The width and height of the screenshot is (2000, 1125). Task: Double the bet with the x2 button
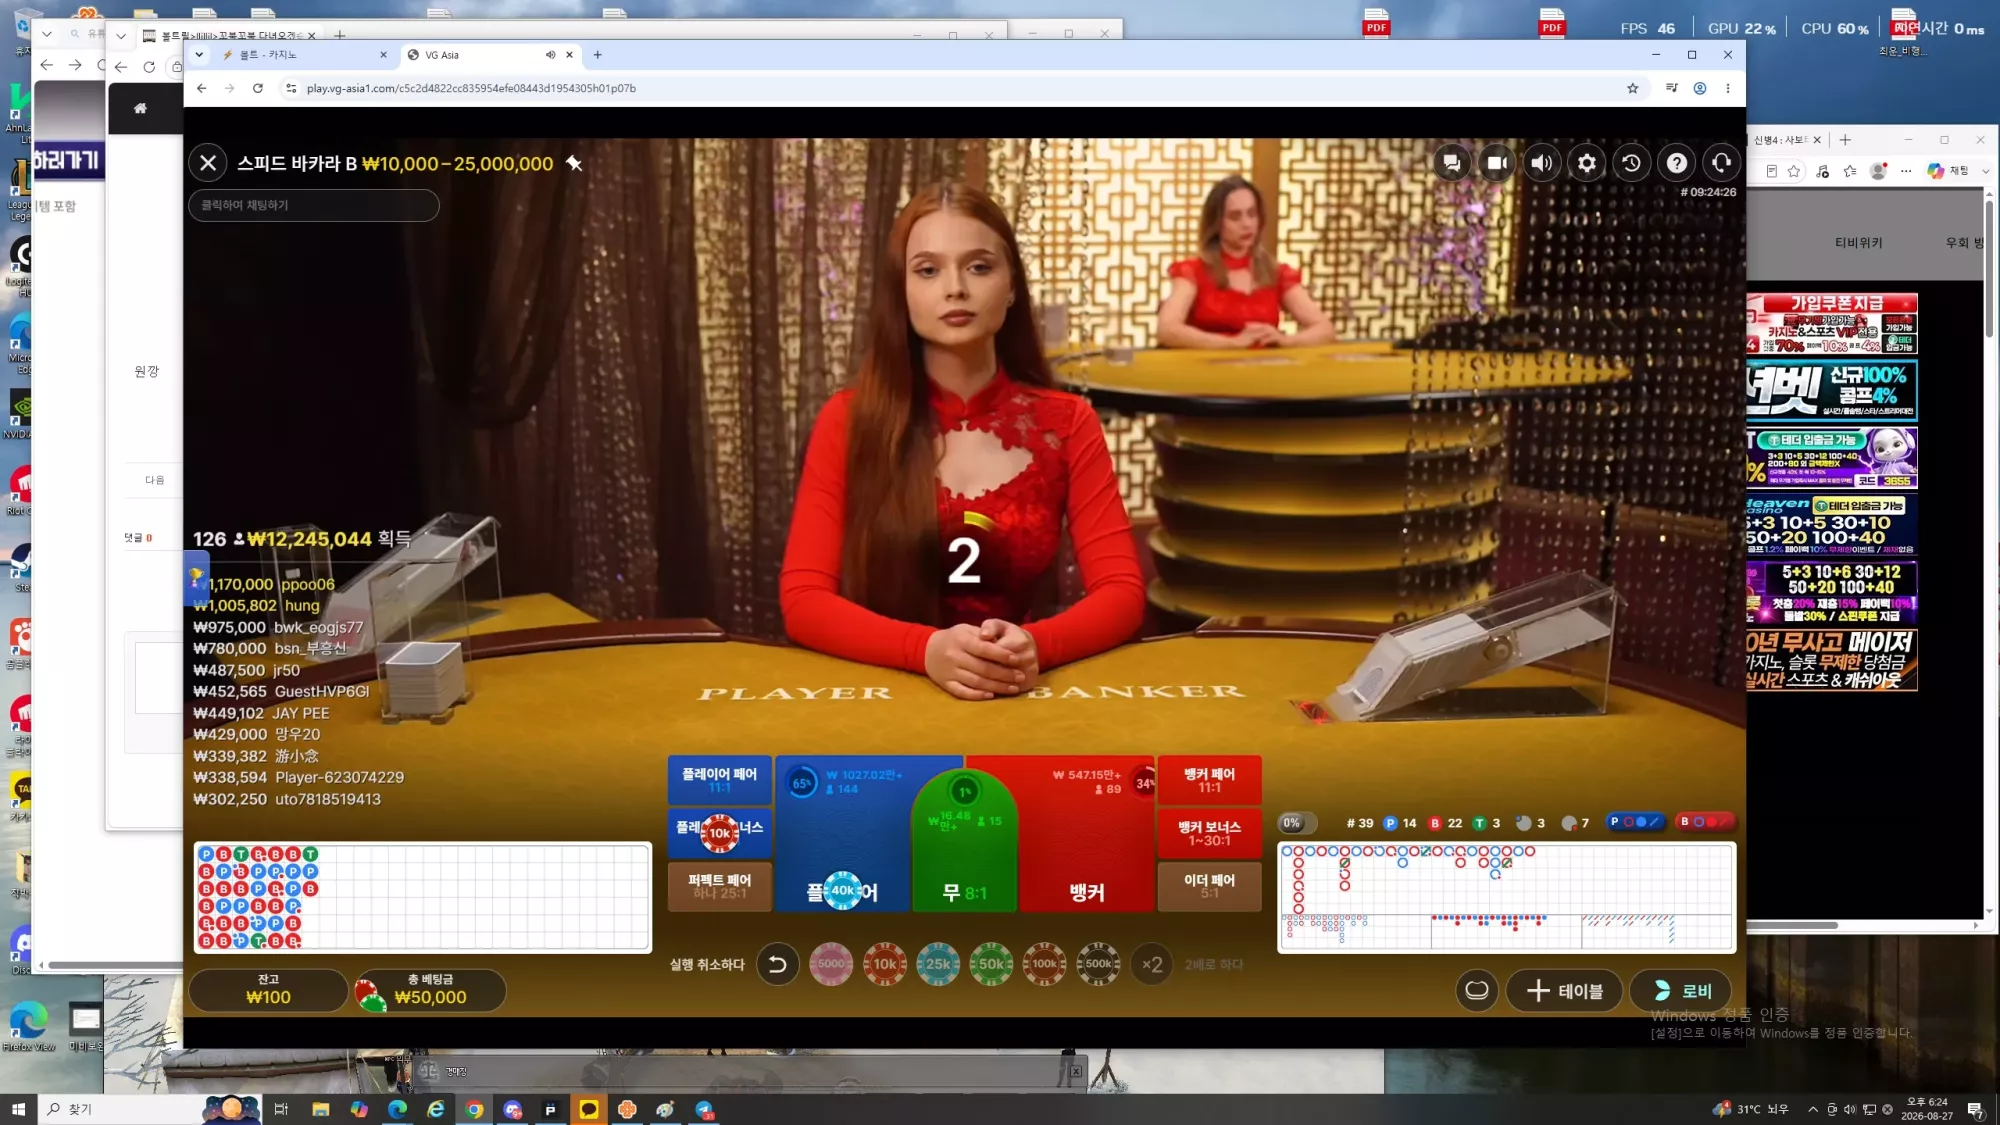click(1152, 965)
